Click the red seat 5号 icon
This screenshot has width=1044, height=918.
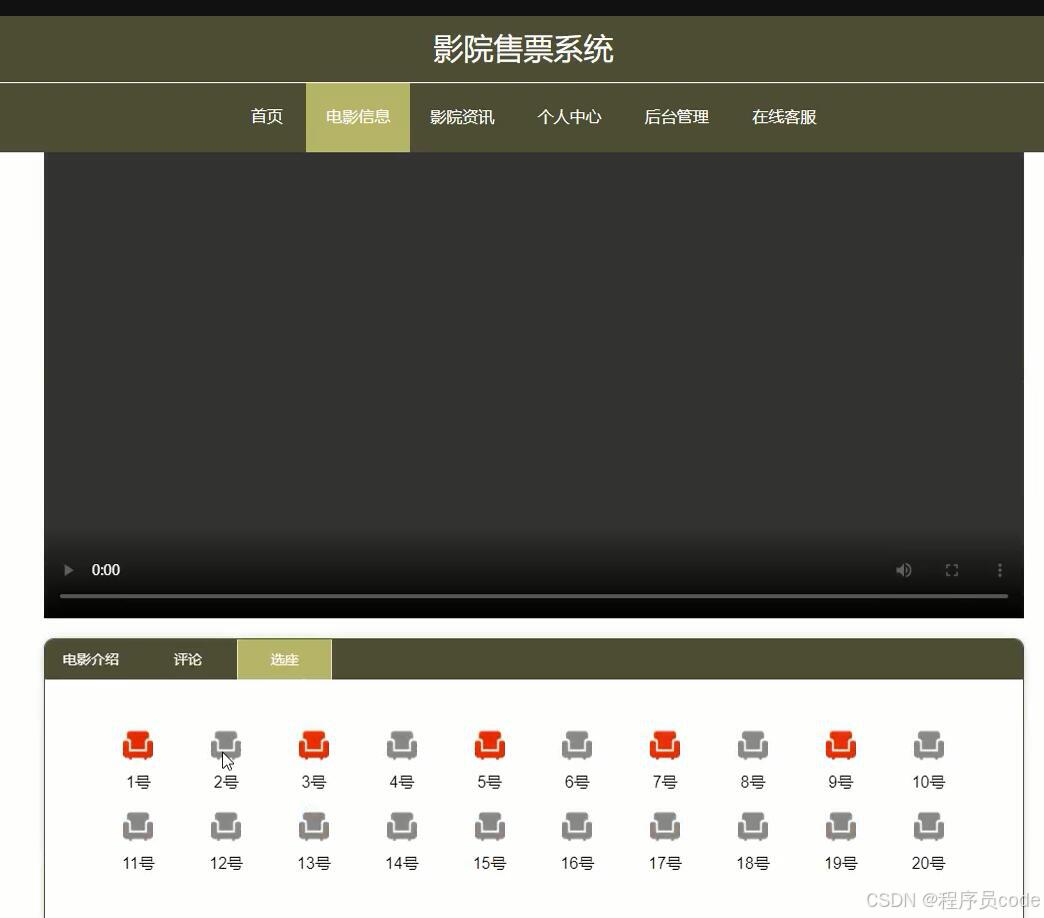[x=489, y=745]
